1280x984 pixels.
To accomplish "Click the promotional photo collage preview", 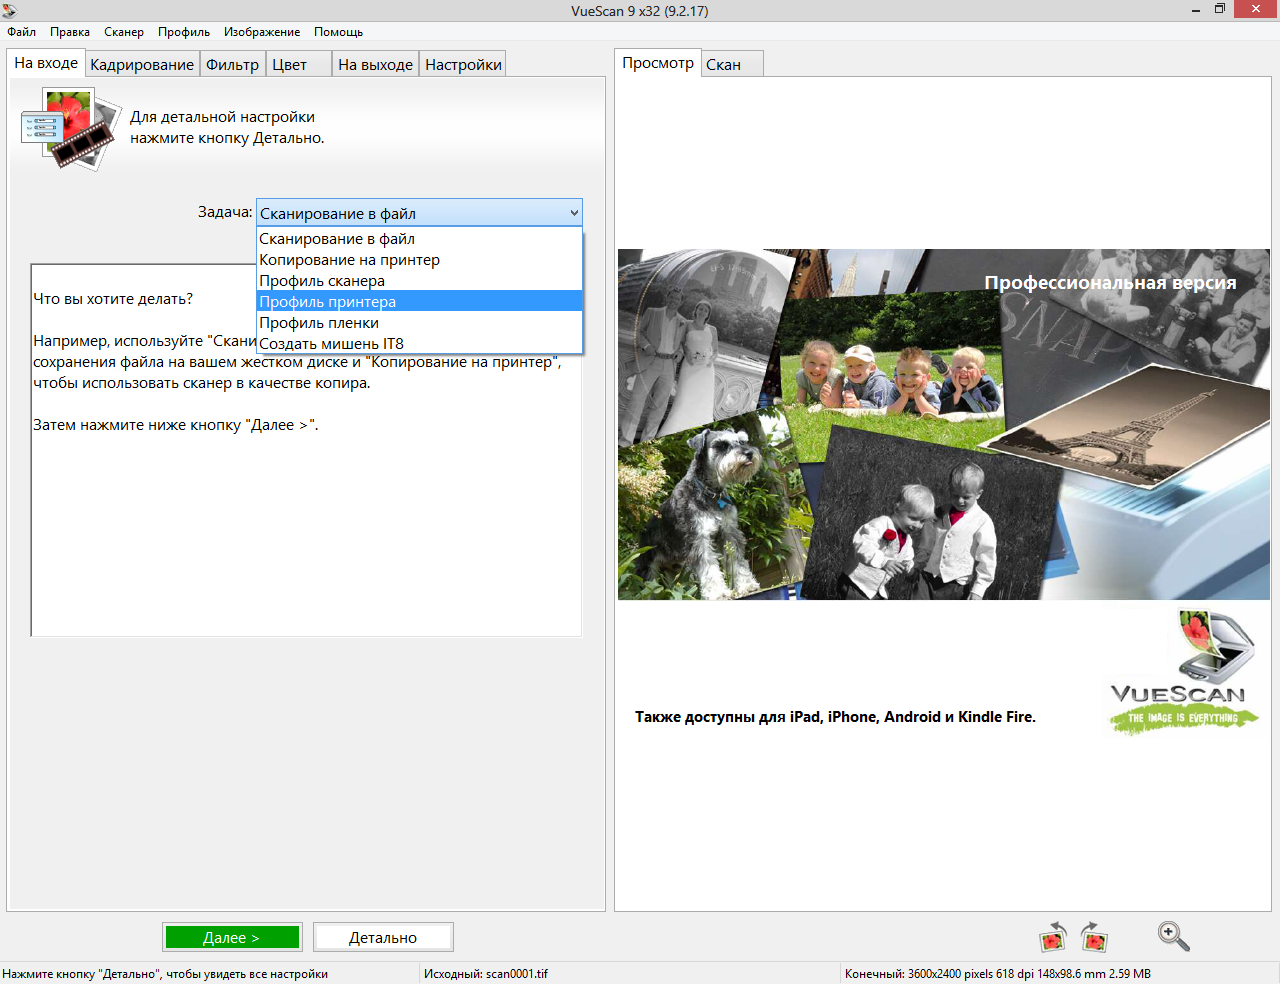I will click(x=943, y=425).
